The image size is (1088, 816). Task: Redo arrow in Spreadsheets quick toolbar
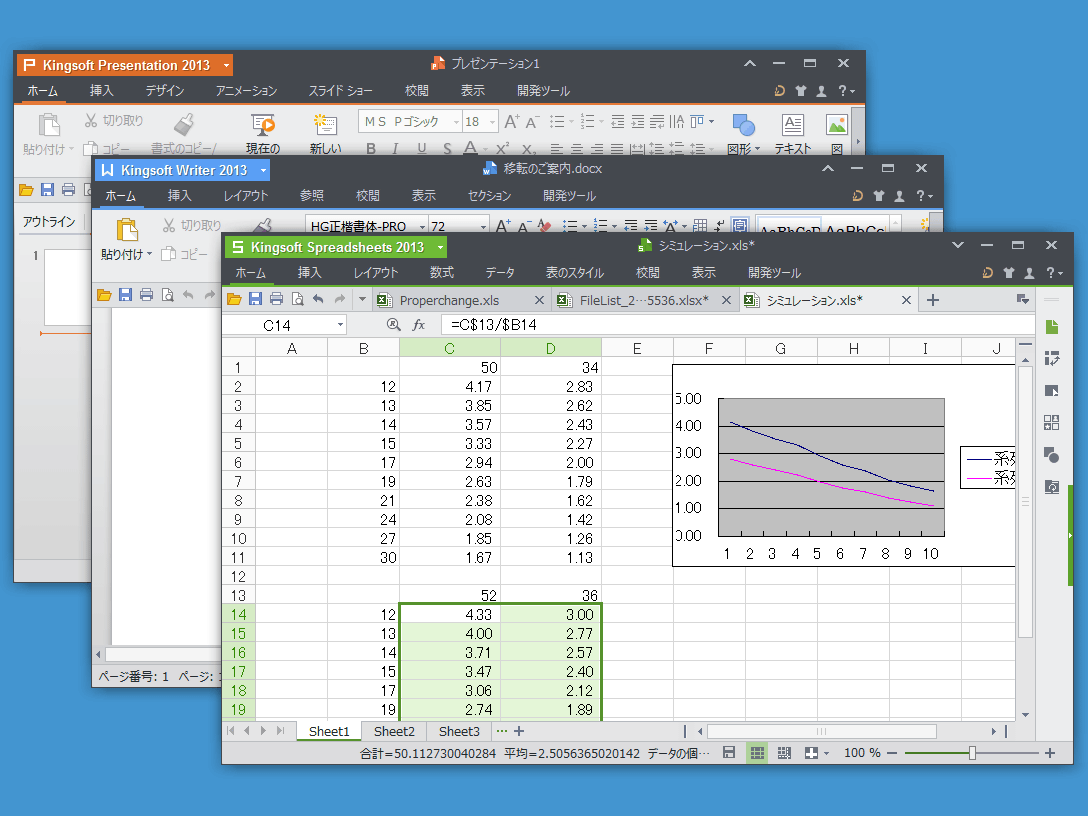[x=339, y=299]
